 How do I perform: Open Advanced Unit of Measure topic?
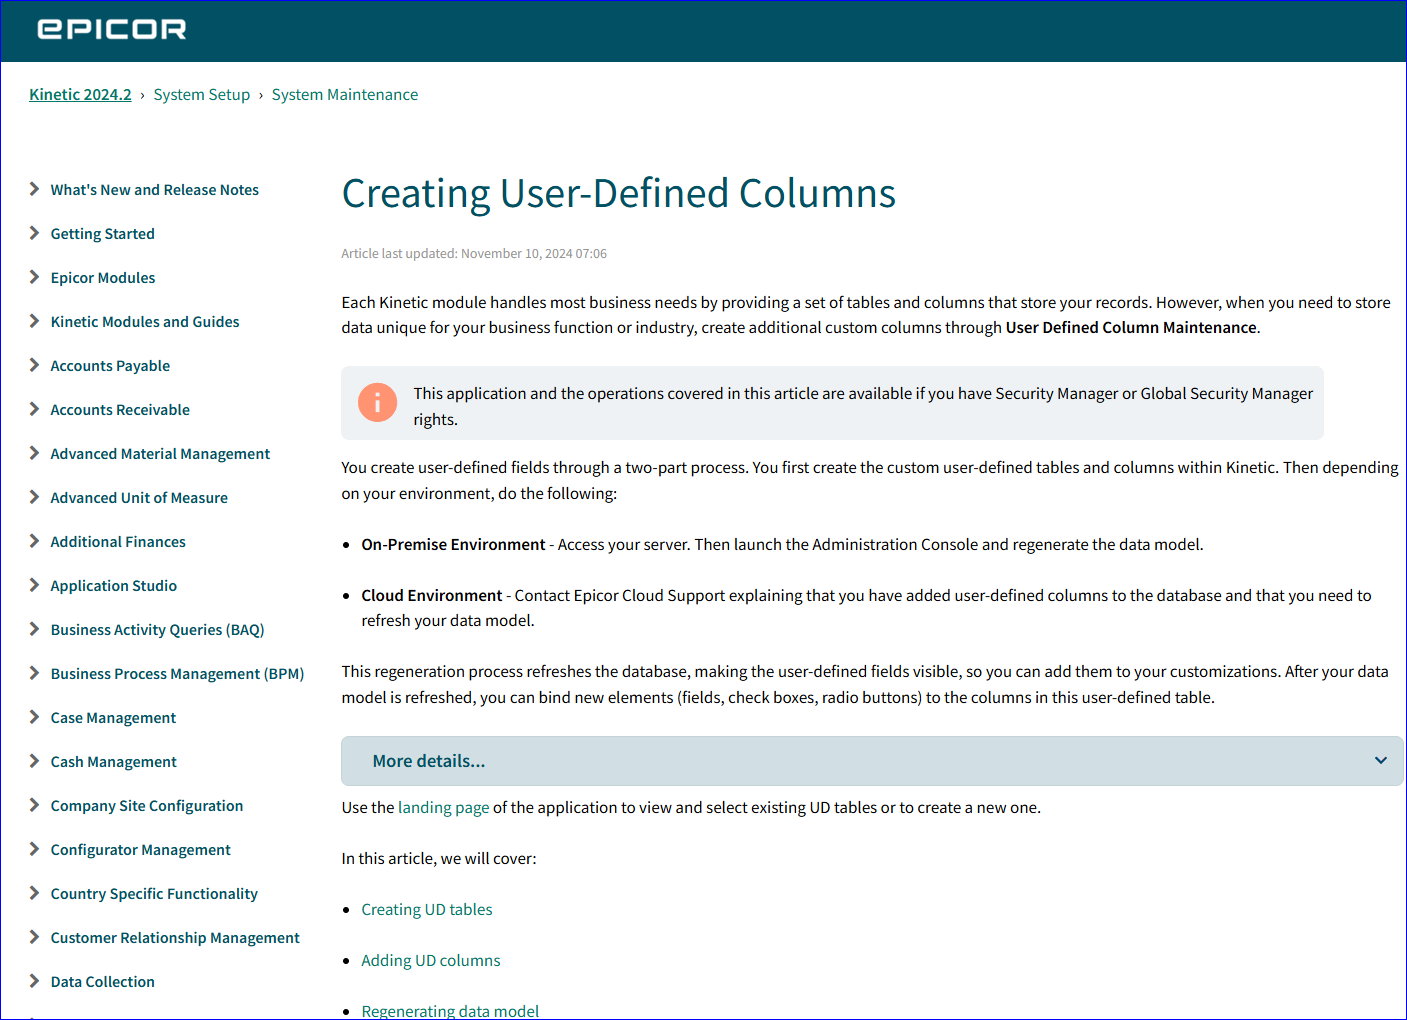(x=139, y=498)
